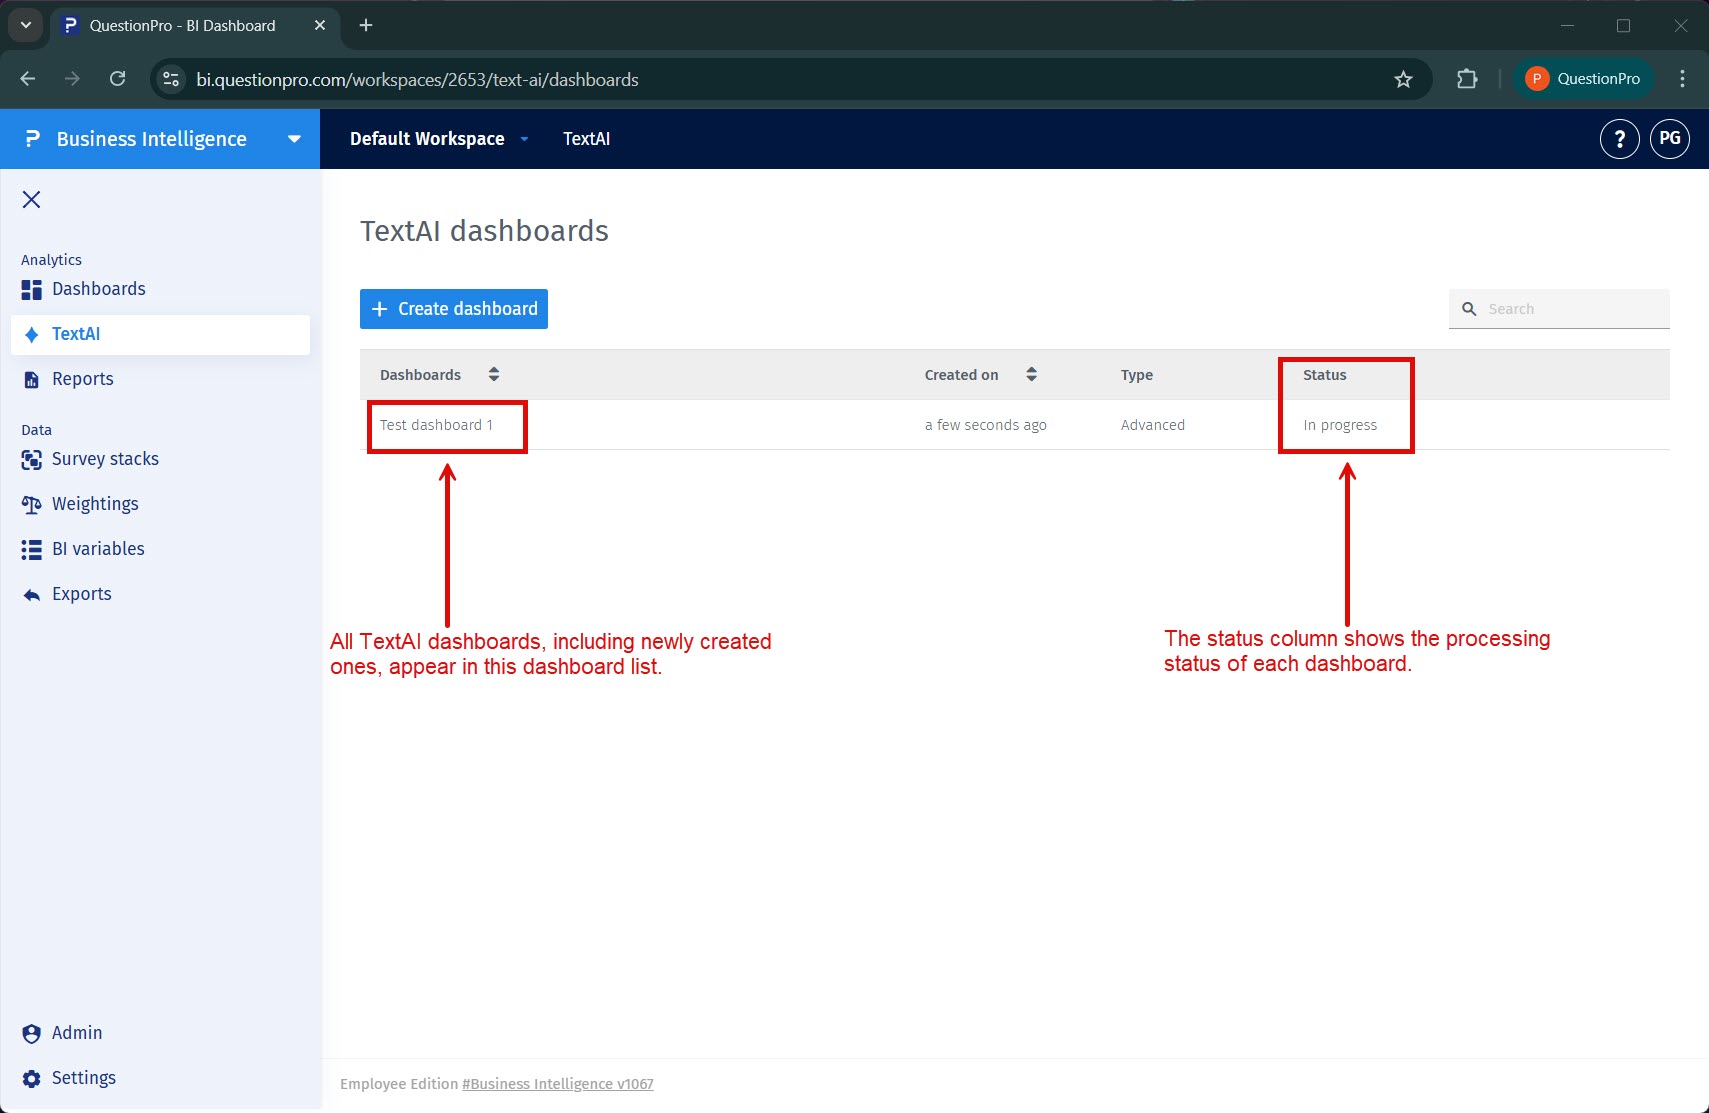Open BI variables list

click(x=98, y=548)
